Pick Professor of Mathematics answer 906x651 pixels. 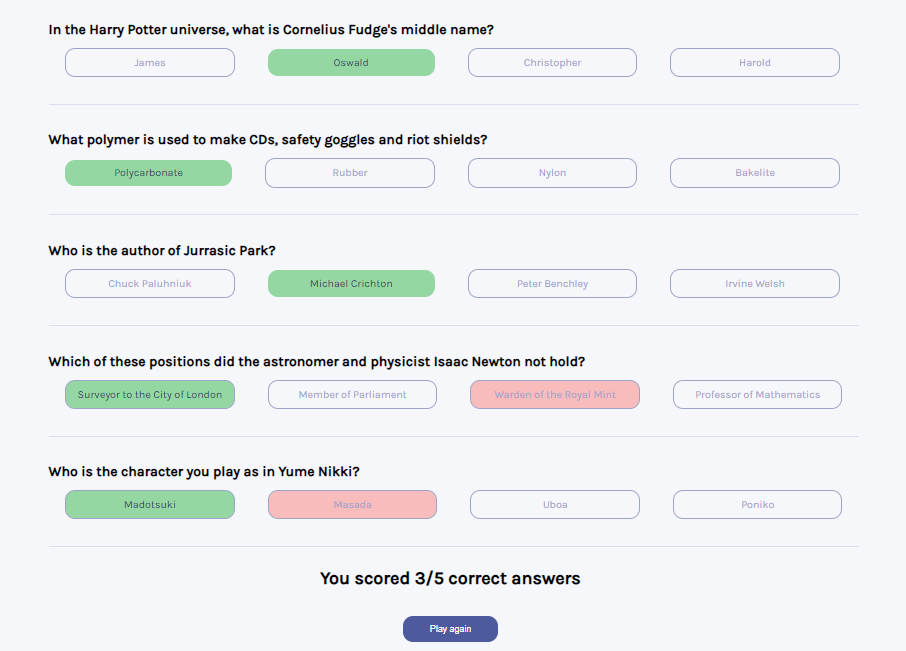point(758,395)
